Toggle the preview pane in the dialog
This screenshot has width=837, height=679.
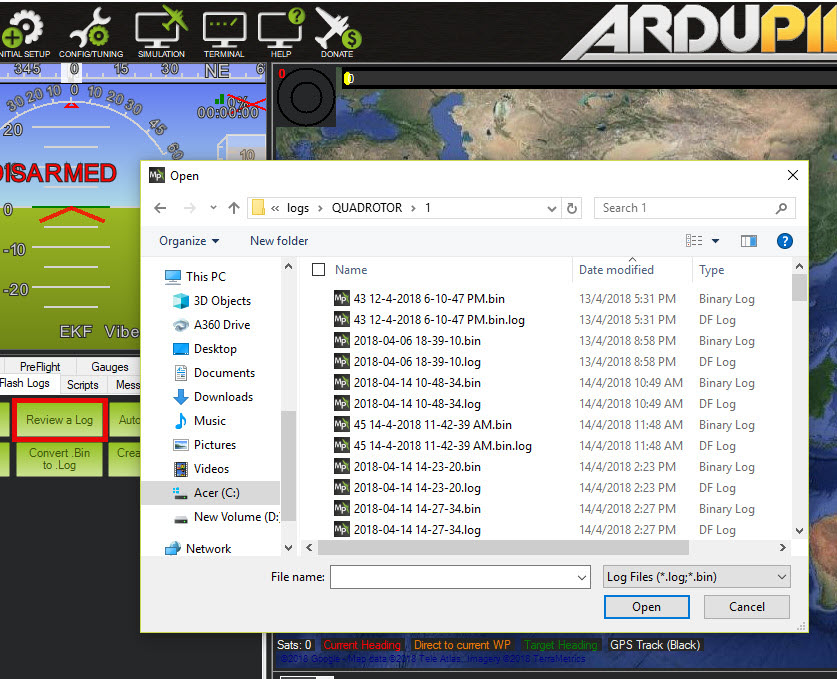pyautogui.click(x=750, y=240)
